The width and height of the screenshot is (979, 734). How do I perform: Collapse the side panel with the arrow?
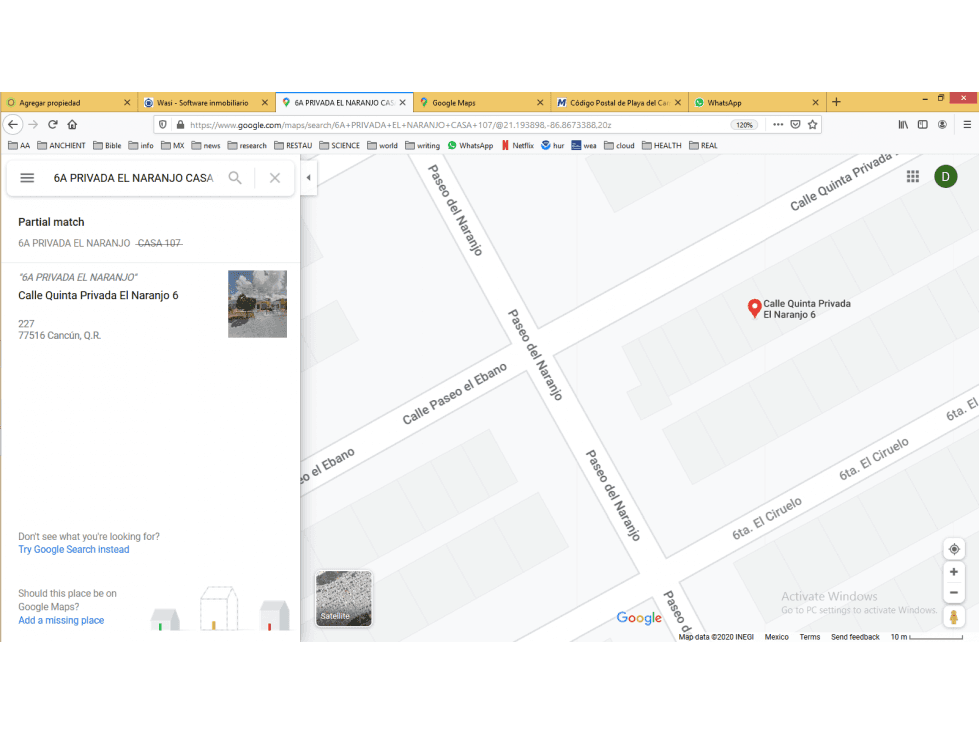(308, 177)
